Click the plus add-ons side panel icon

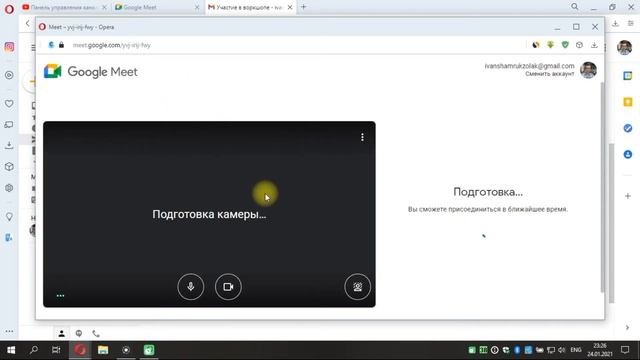[628, 196]
